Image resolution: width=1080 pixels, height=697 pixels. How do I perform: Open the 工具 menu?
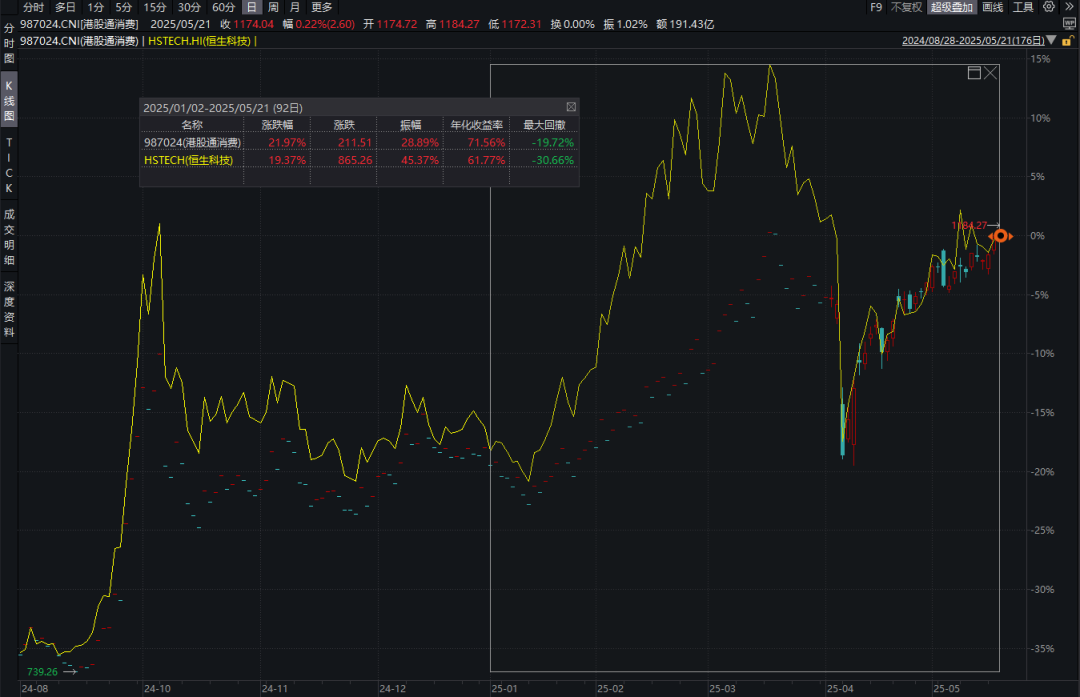1023,7
